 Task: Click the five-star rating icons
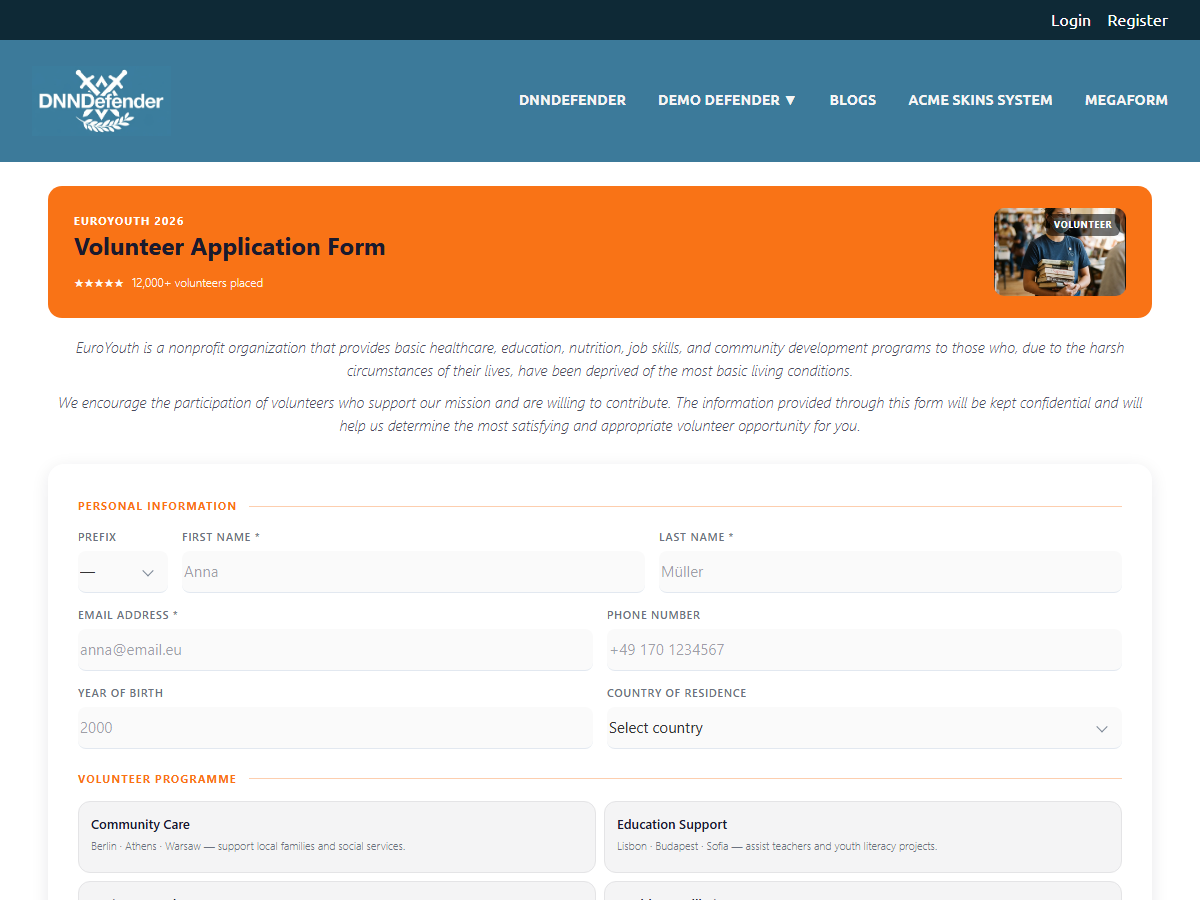tap(99, 283)
